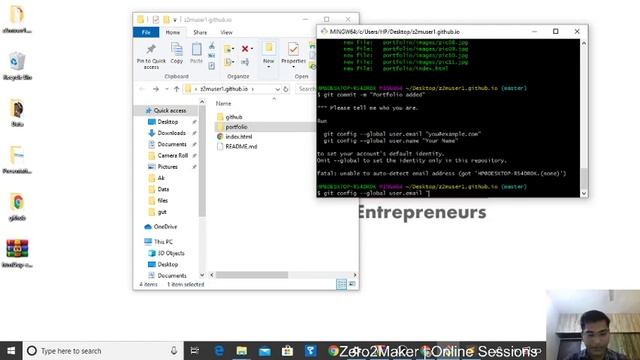This screenshot has height=360, width=640.
Task: Open the address bar history dropdown
Action: 278,89
